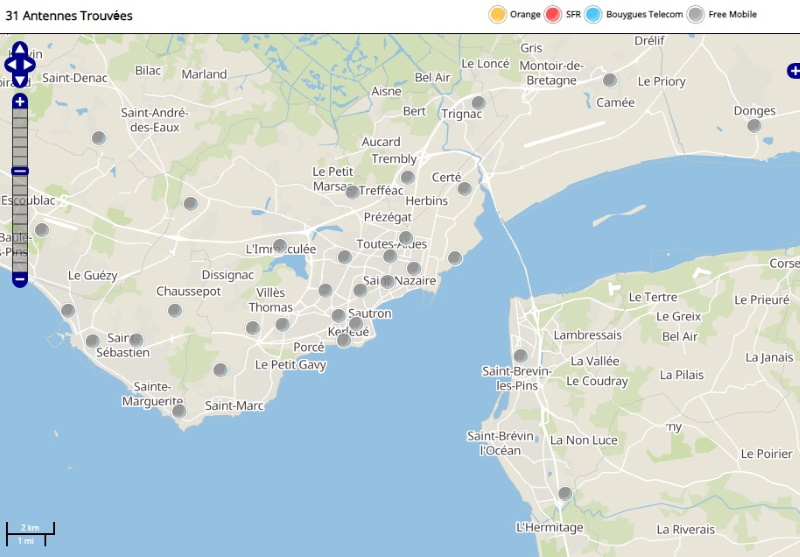Expand layer switcher plus at right edge
The image size is (800, 557).
[x=794, y=71]
